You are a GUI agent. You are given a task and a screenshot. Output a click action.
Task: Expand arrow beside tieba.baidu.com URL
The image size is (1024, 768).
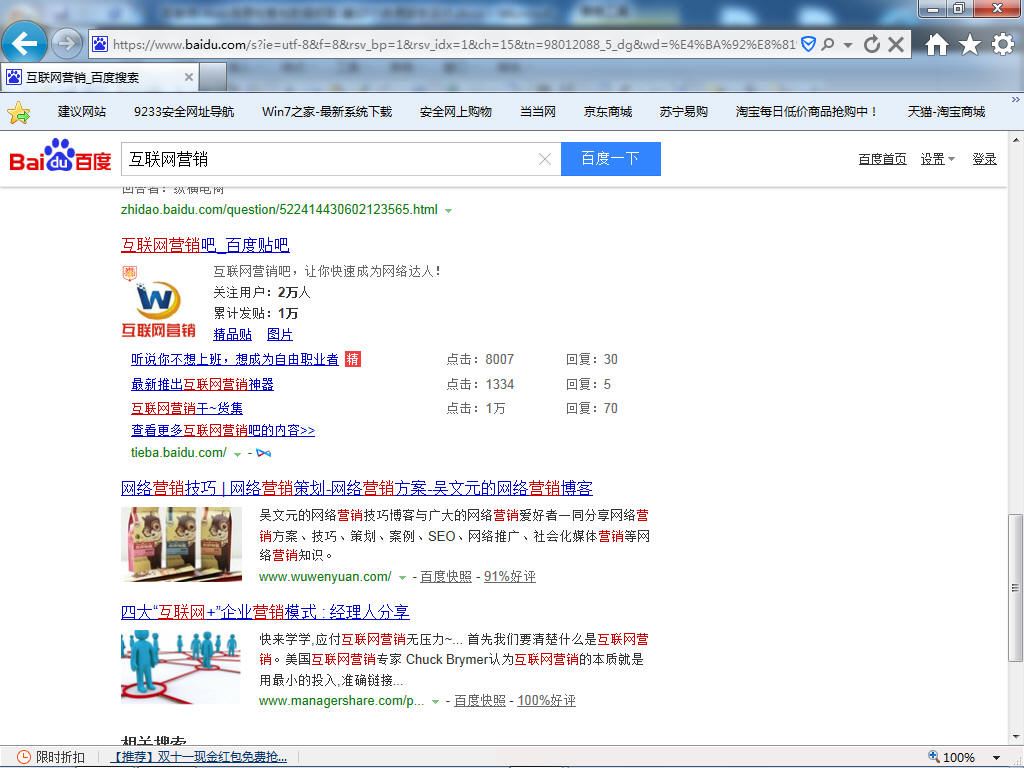click(x=238, y=454)
